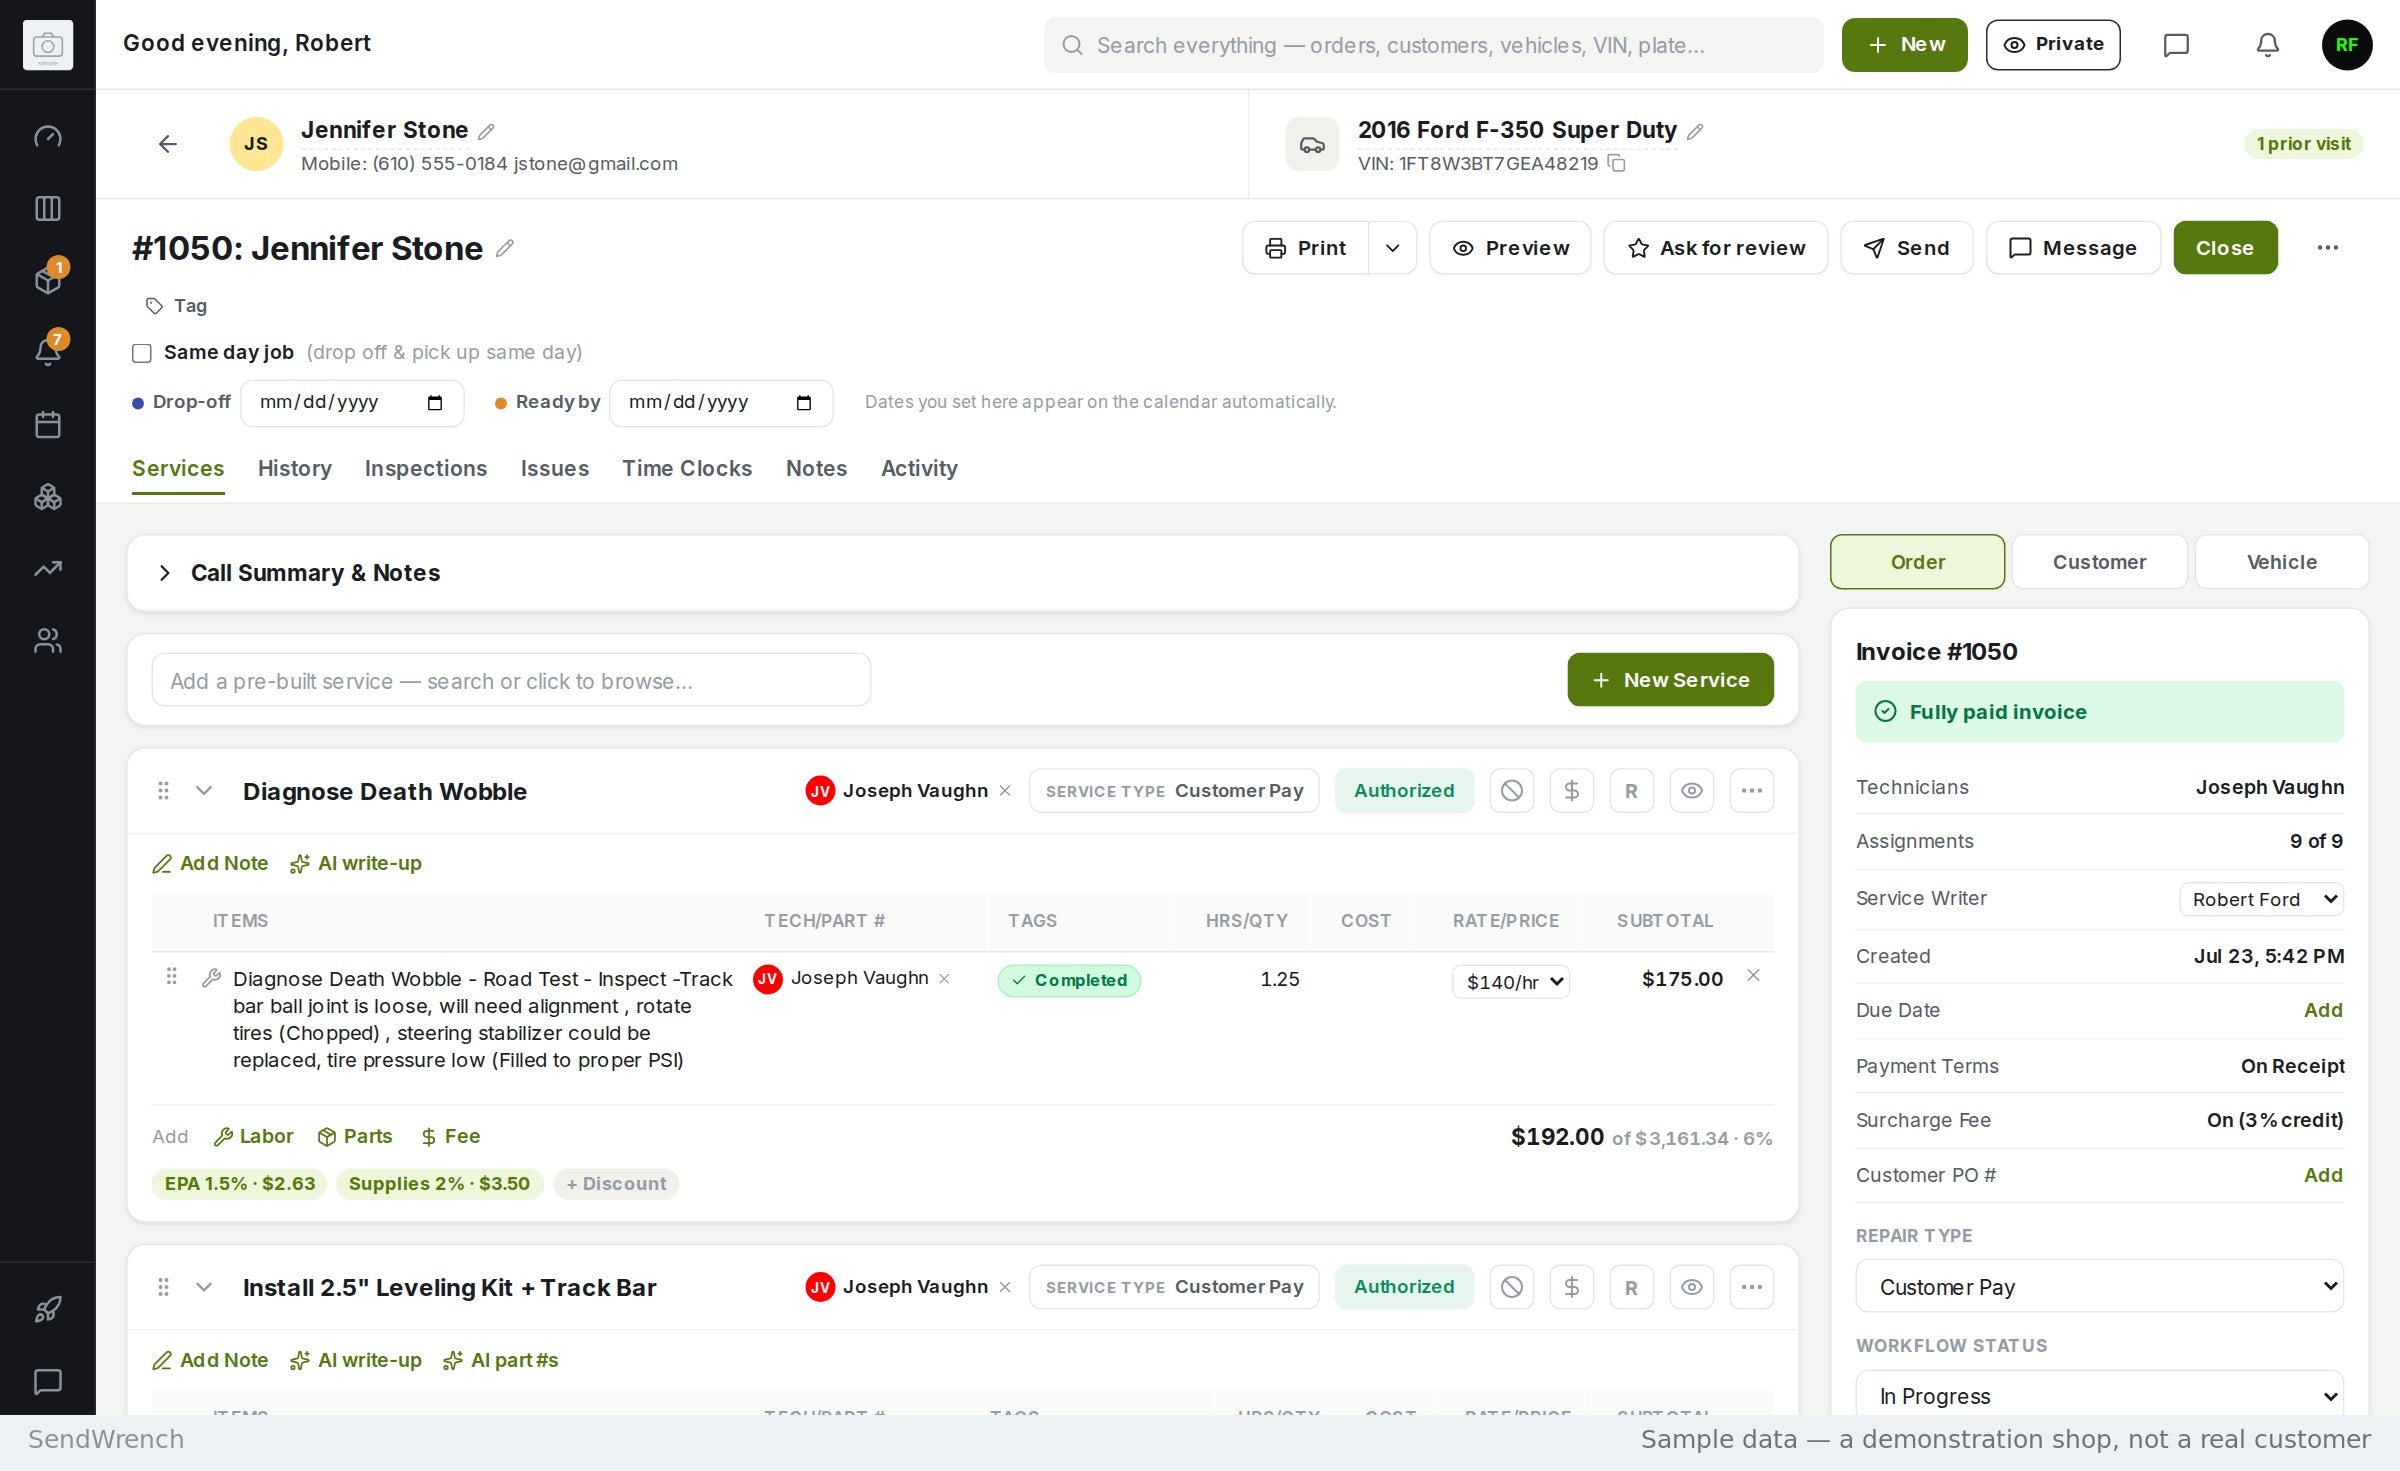Open the chat icon in top bar
The height and width of the screenshot is (1471, 2400).
tap(2176, 45)
